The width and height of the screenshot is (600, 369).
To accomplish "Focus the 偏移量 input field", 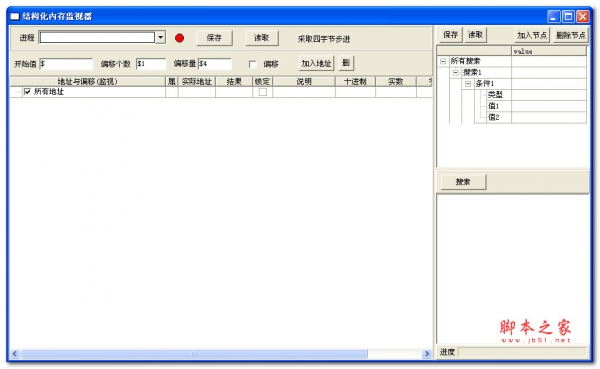I will [x=215, y=64].
